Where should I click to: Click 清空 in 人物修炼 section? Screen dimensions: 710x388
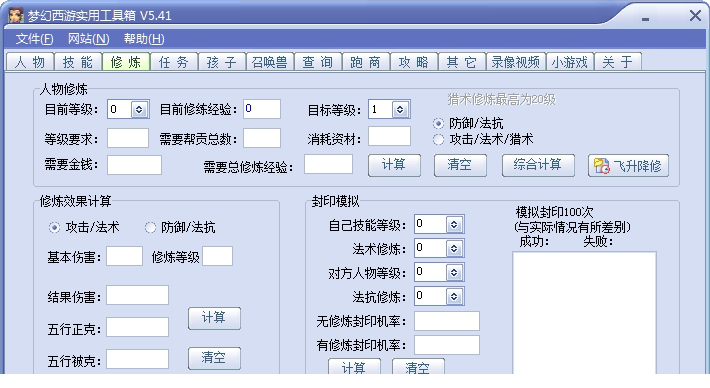pyautogui.click(x=460, y=165)
